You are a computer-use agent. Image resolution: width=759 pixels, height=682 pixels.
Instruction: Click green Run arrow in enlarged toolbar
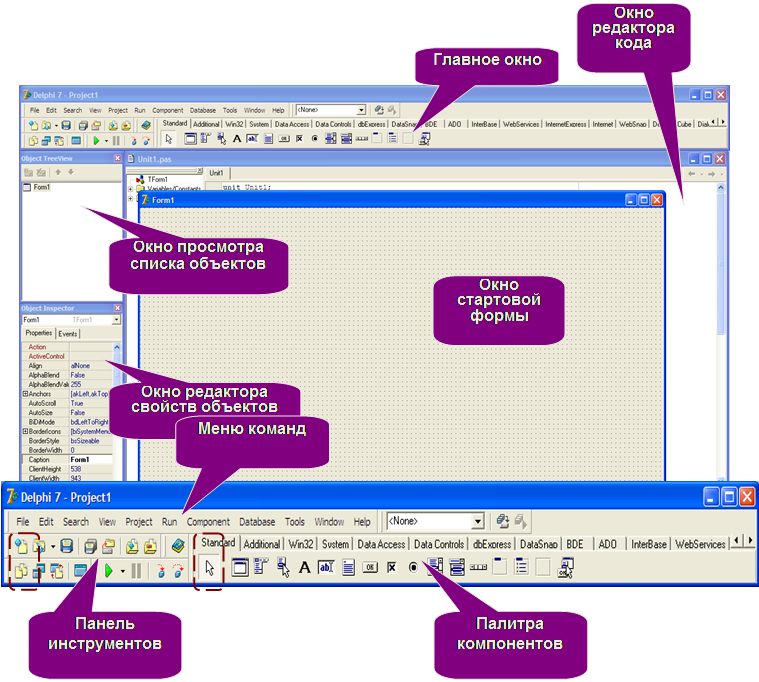108,571
